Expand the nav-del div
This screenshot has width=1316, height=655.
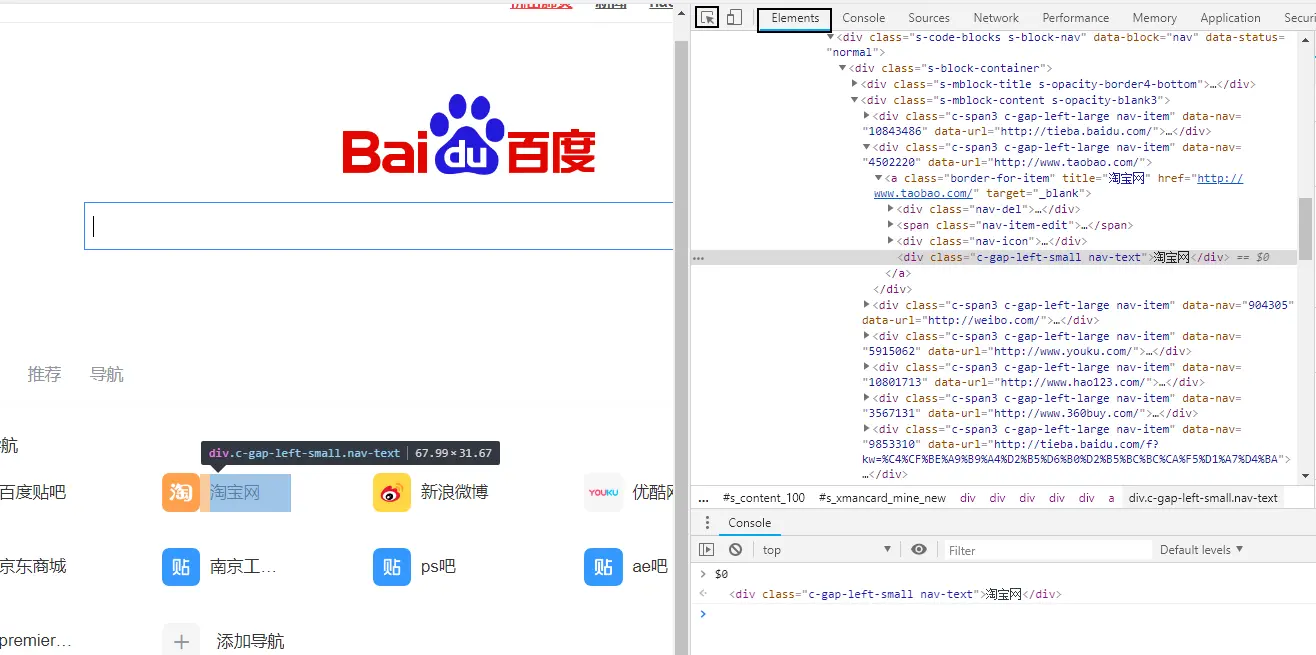pyautogui.click(x=891, y=209)
